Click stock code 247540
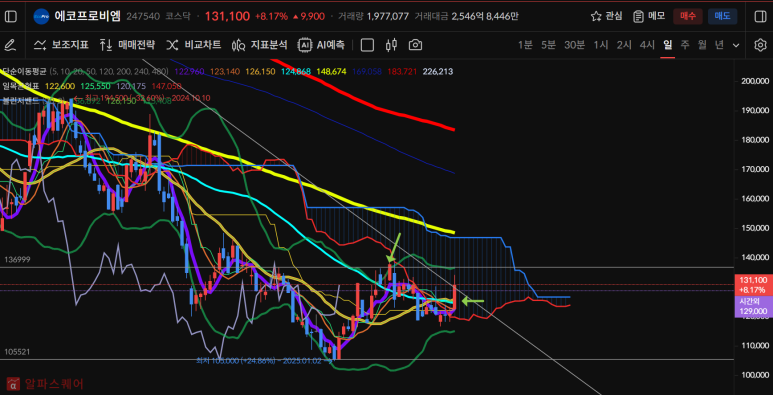Viewport: 773px width, 395px height. click(x=143, y=16)
